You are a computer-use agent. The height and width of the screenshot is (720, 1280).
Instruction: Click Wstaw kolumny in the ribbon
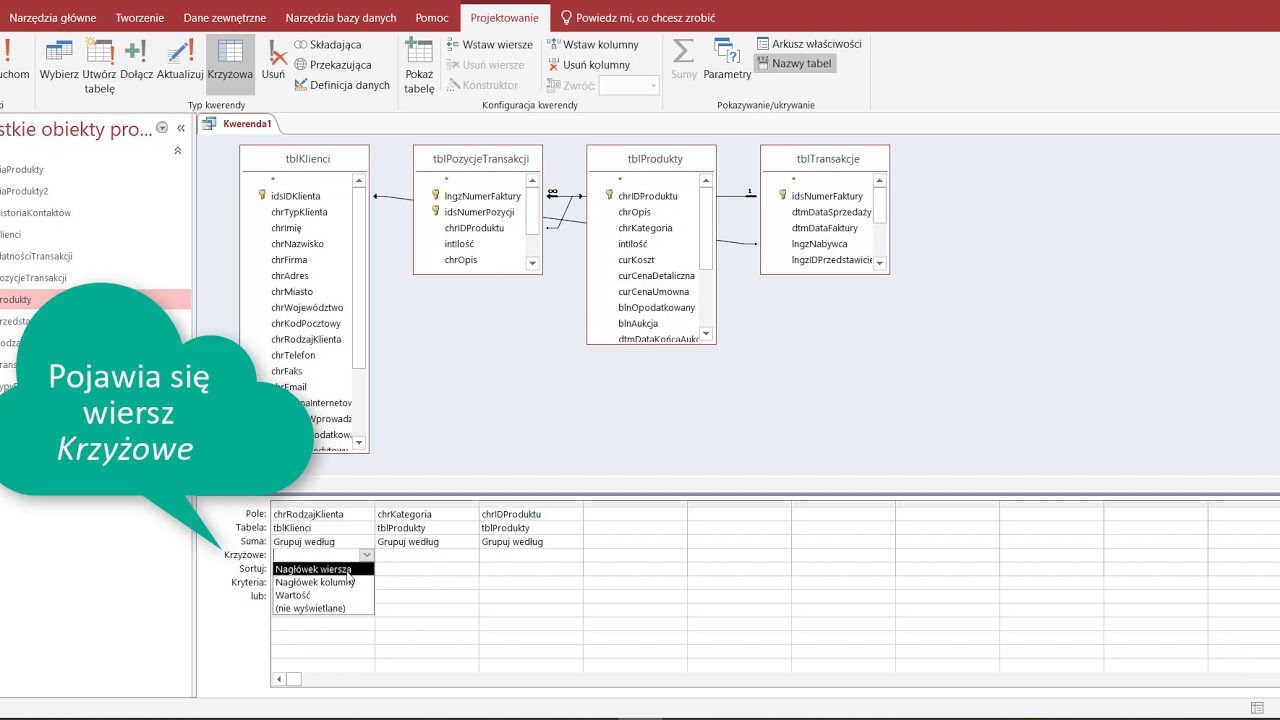point(593,45)
